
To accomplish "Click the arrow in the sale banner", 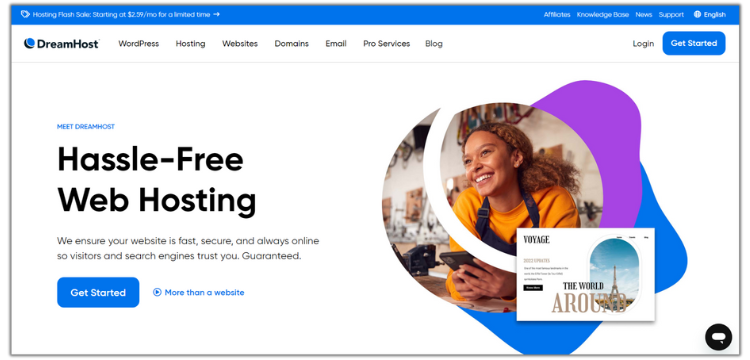I will pos(216,14).
